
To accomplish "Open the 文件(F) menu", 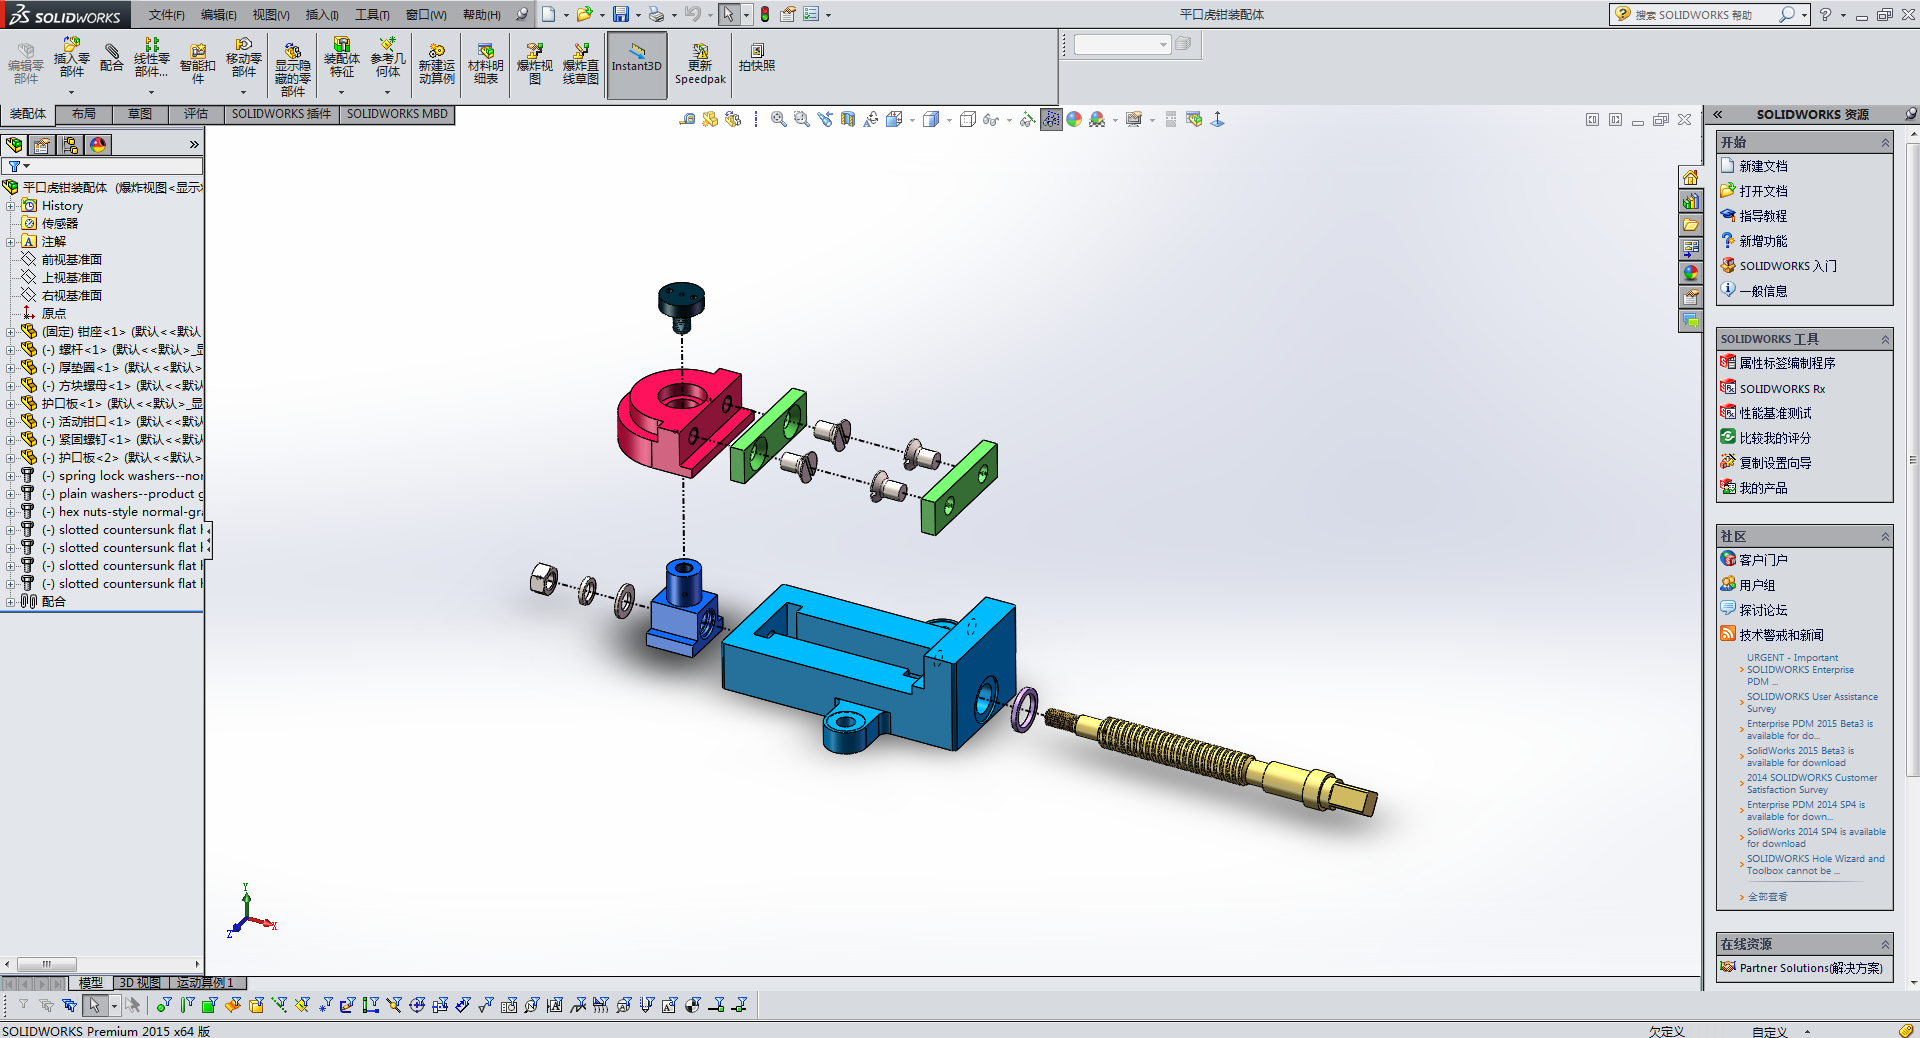I will coord(167,15).
